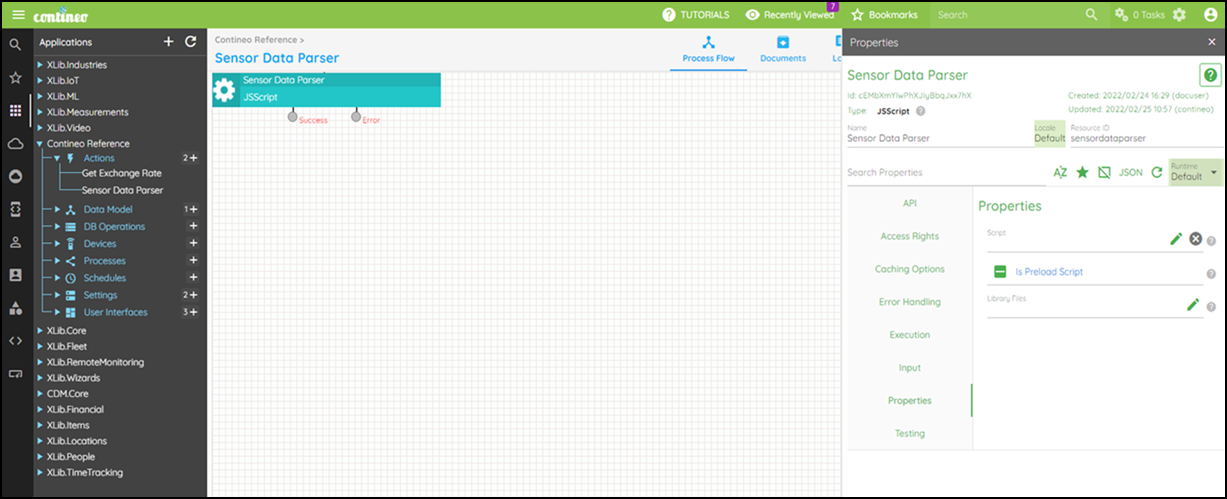The image size is (1227, 499).
Task: Expand the XLib.Industries tree node
Action: pos(40,65)
